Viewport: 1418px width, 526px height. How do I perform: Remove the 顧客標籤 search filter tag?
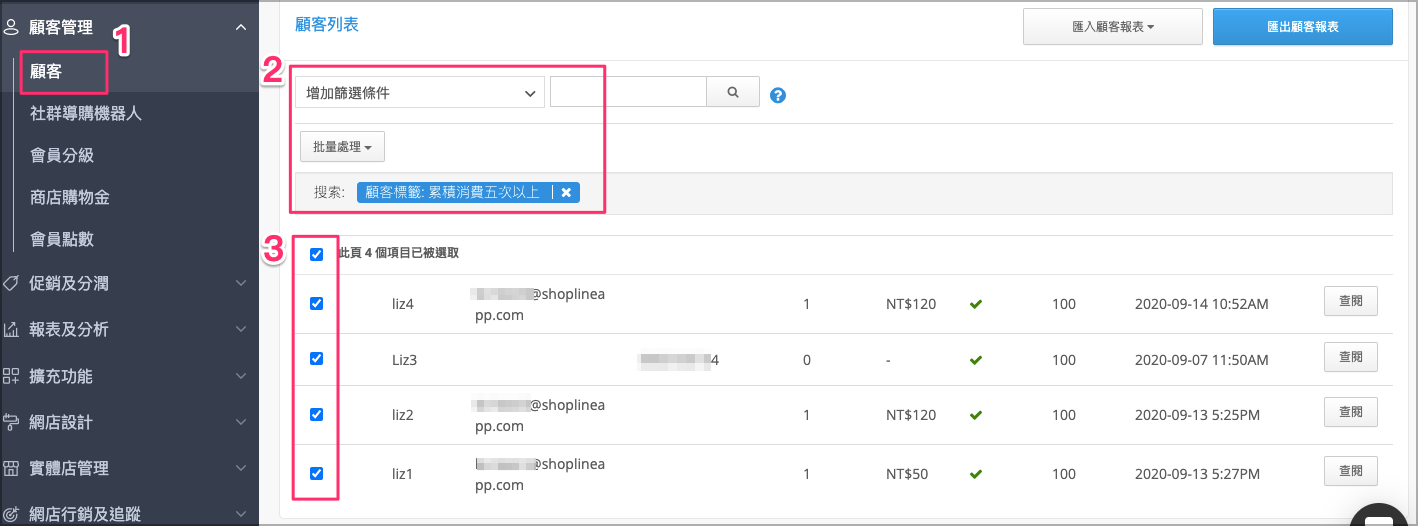[566, 192]
